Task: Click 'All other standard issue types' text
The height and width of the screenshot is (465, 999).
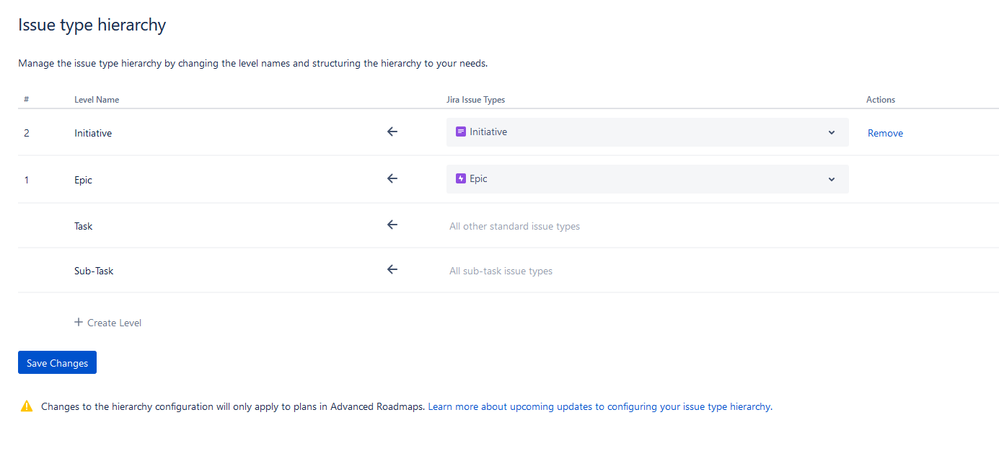Action: (515, 226)
